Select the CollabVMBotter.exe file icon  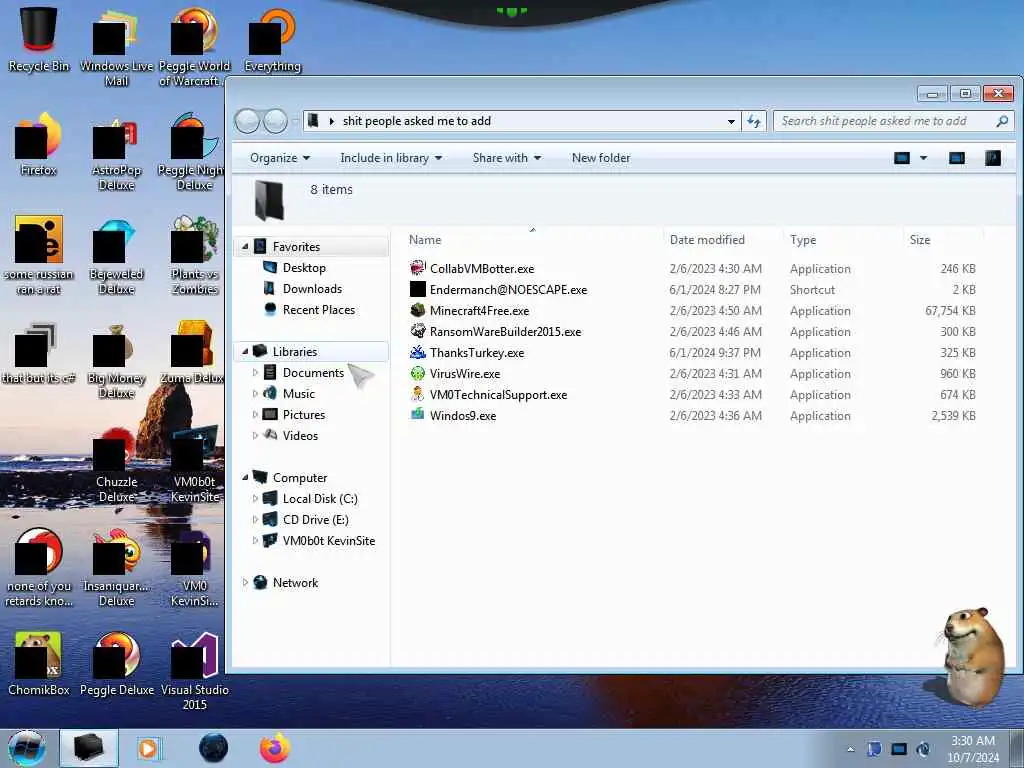(x=417, y=268)
